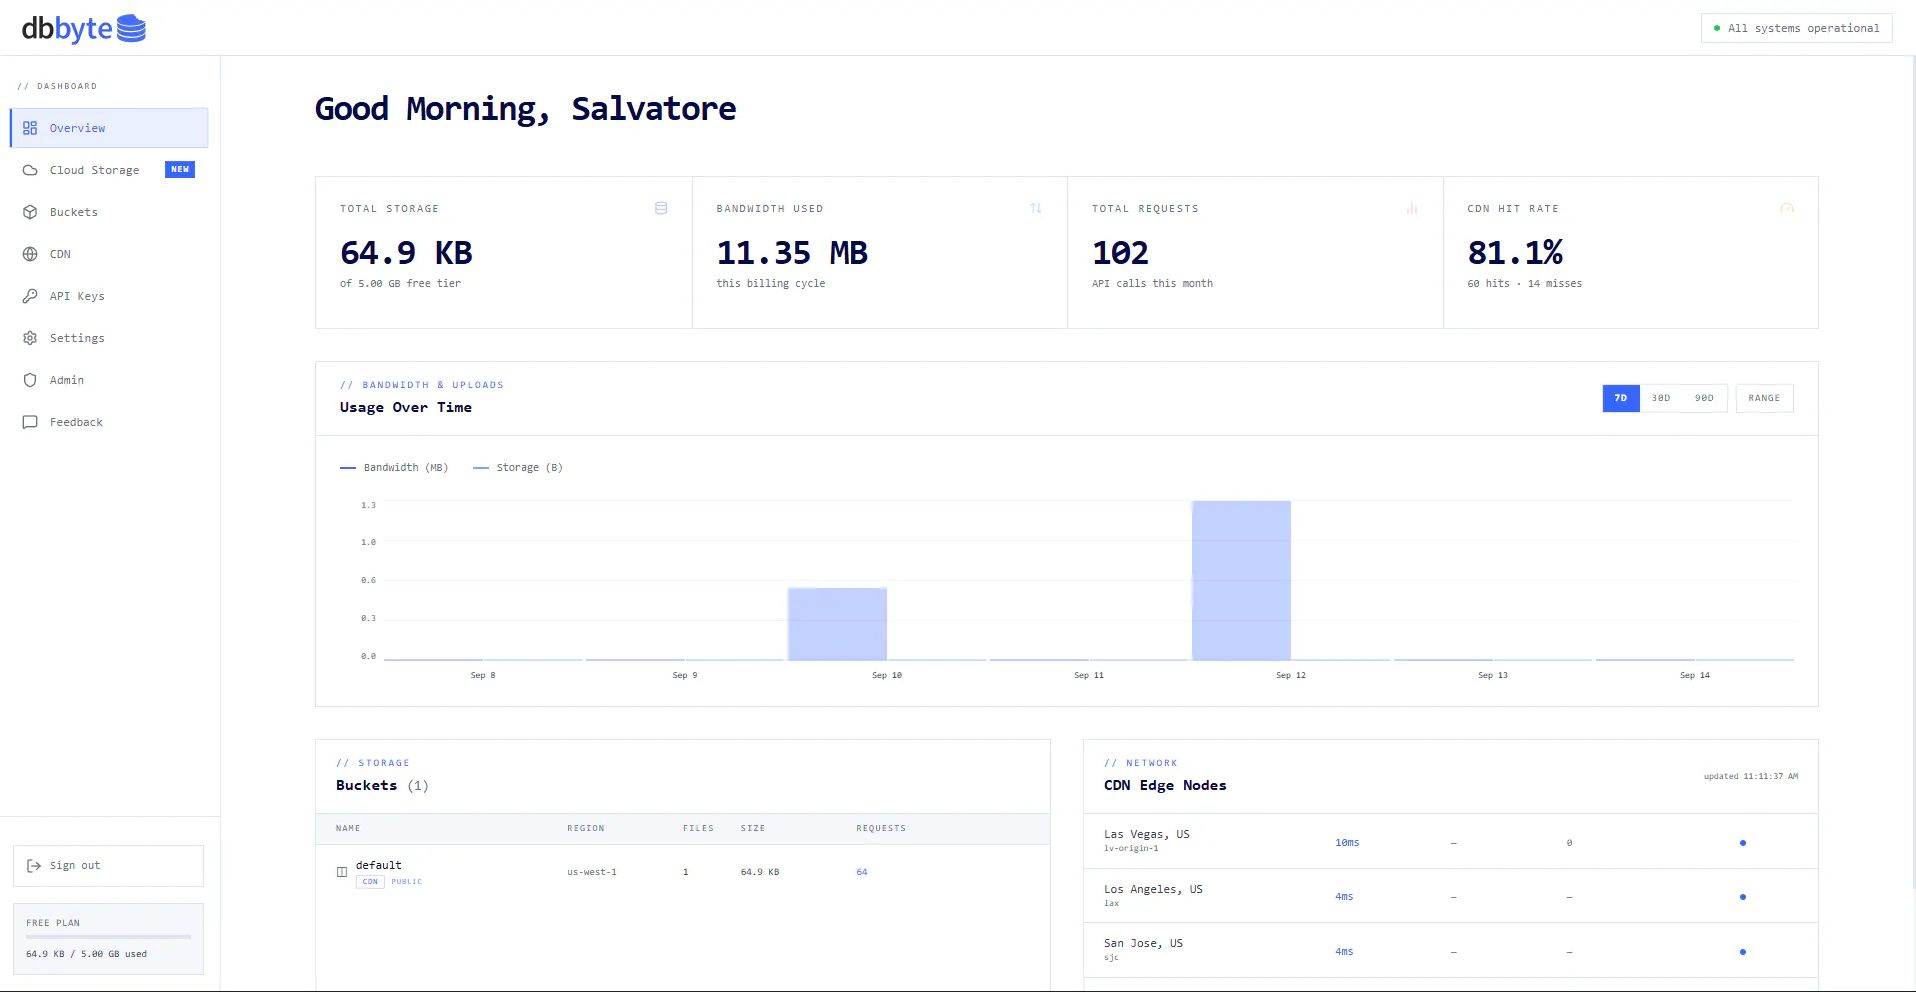
Task: Click Las Vegas 10ms latency value
Action: tap(1347, 843)
